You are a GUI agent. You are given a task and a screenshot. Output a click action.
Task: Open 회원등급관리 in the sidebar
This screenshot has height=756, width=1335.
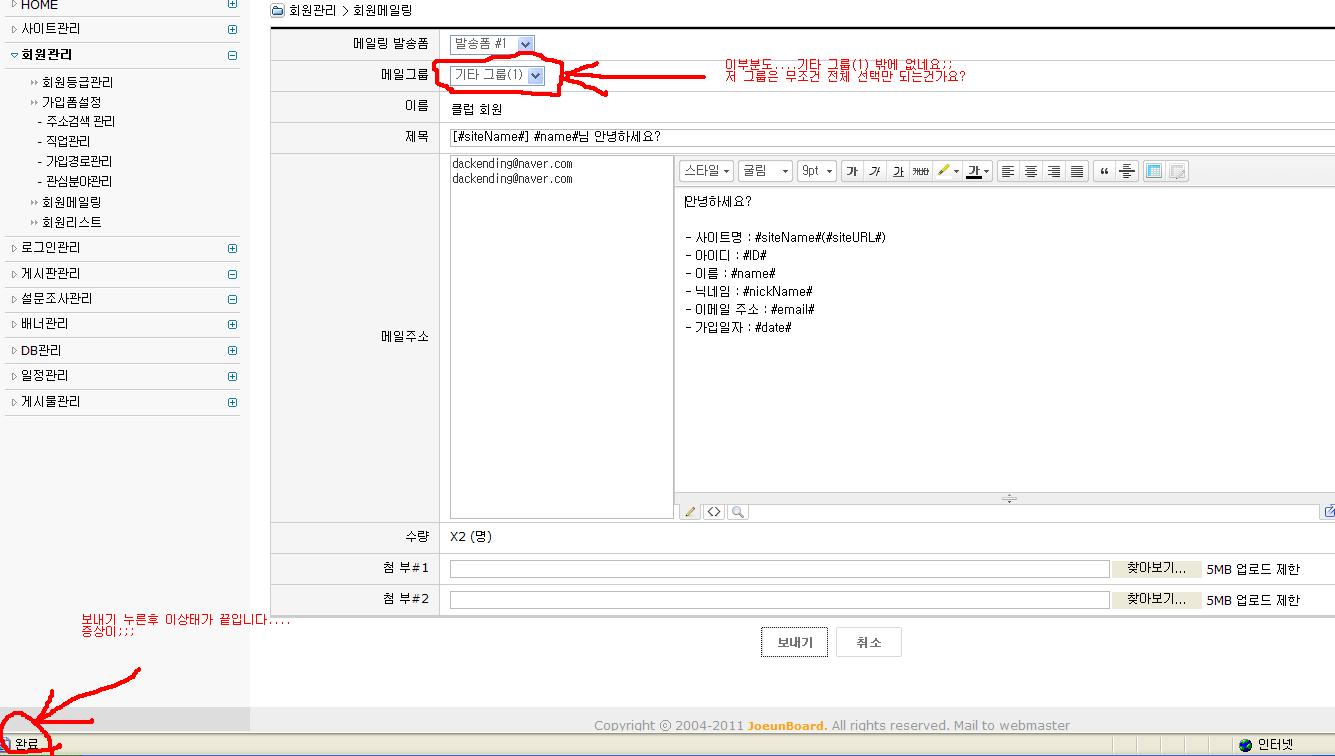tap(77, 82)
